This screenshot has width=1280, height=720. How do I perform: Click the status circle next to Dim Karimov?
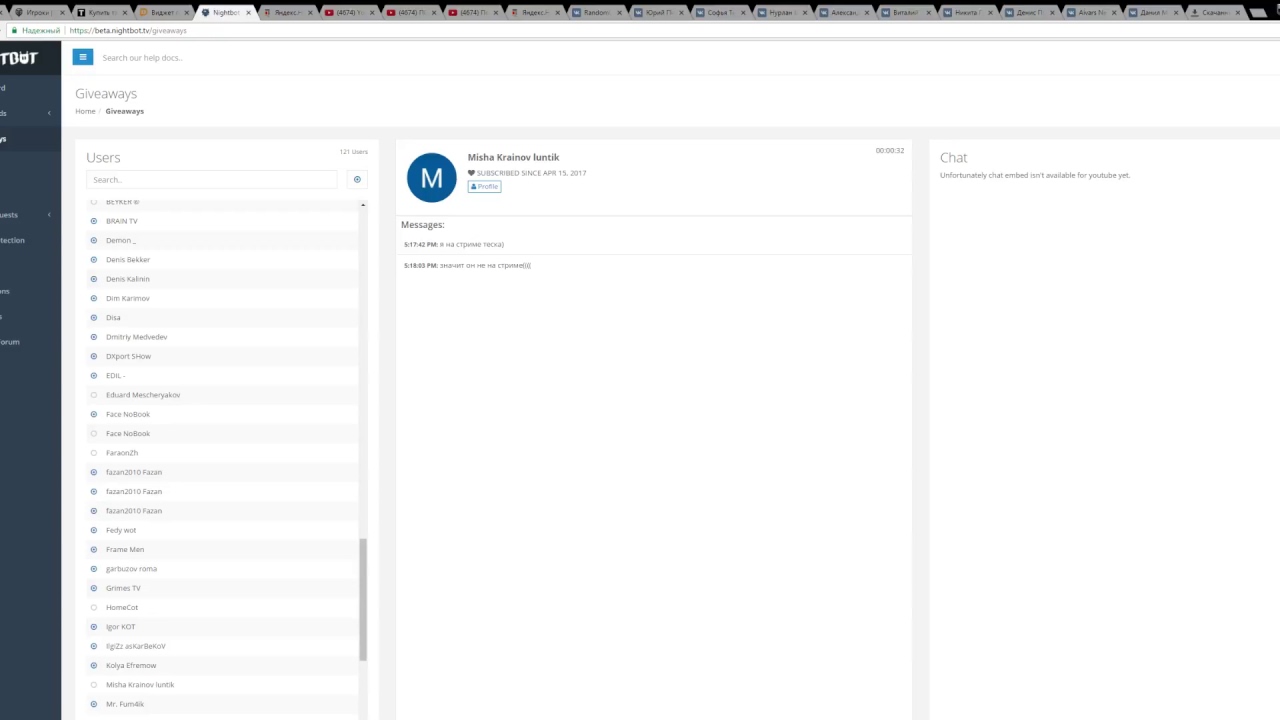(94, 298)
